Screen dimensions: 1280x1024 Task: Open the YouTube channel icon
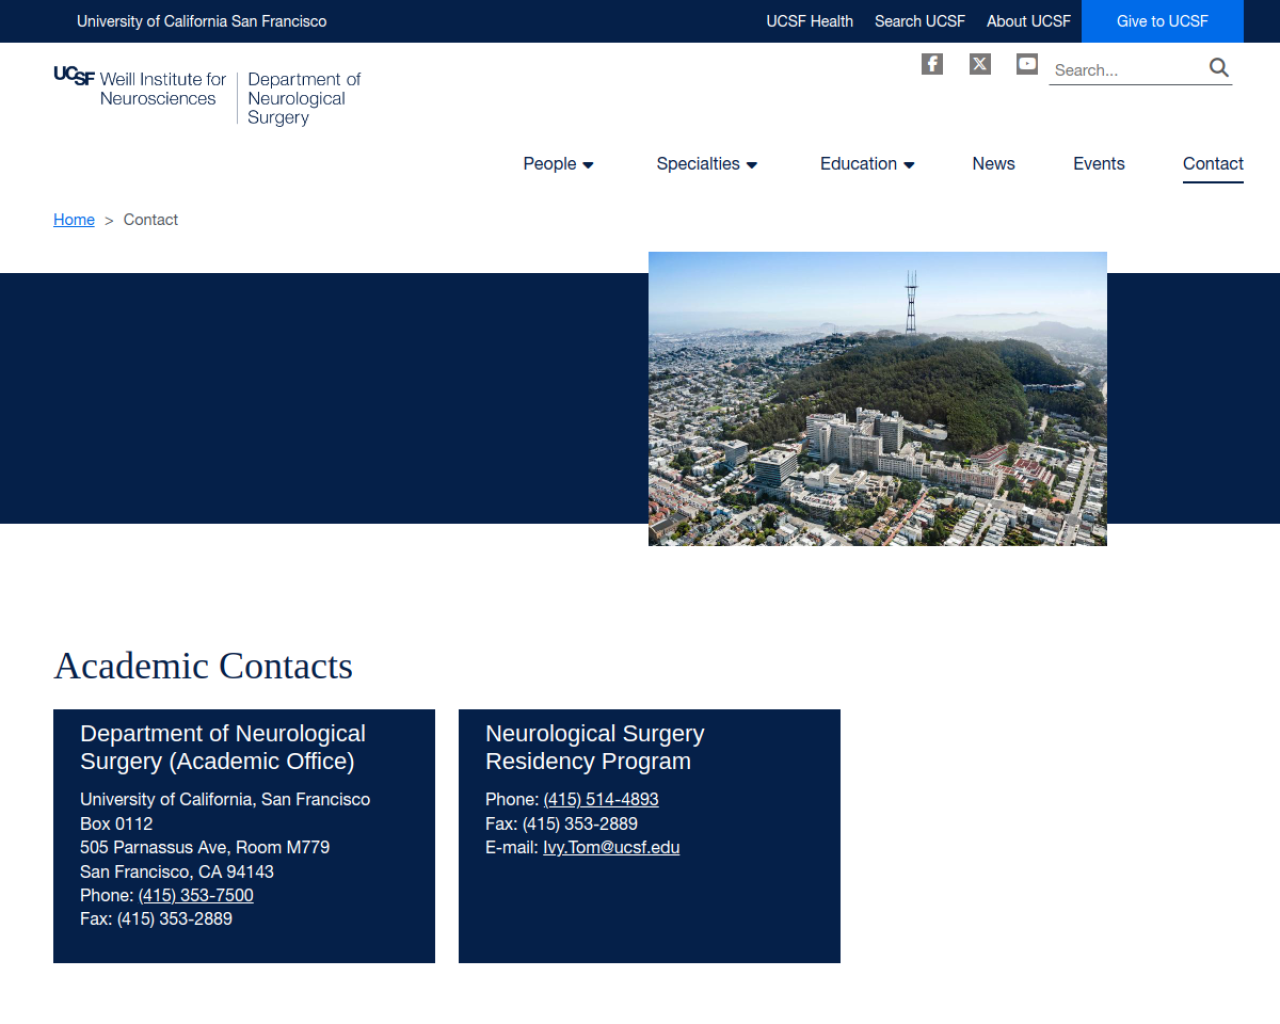click(1027, 64)
